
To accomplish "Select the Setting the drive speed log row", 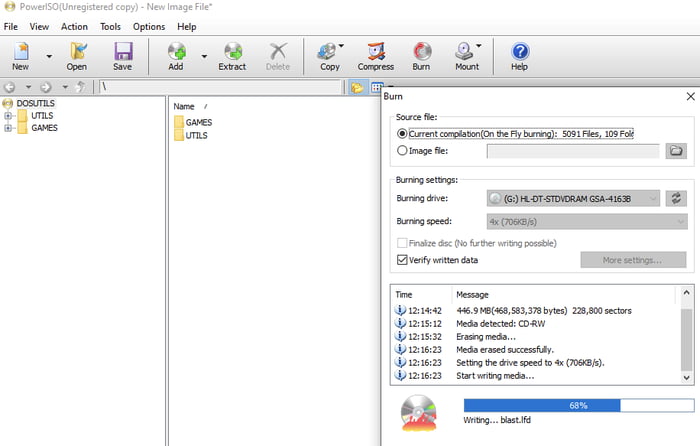I will point(536,363).
